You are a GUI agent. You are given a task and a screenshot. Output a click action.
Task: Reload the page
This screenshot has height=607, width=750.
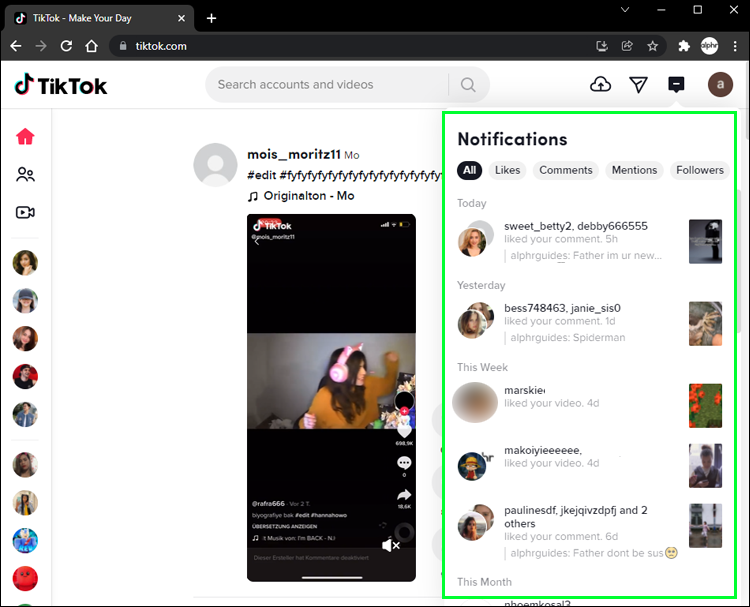[66, 46]
